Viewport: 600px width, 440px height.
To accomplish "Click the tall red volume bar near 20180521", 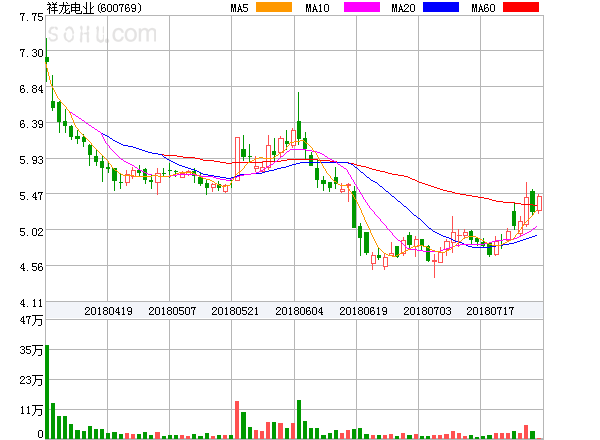I will click(237, 420).
